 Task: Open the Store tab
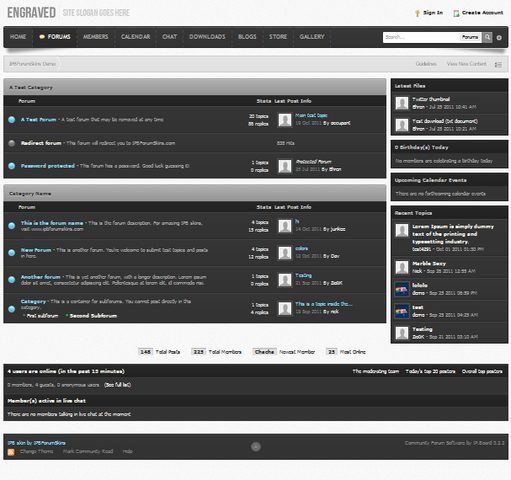[278, 37]
